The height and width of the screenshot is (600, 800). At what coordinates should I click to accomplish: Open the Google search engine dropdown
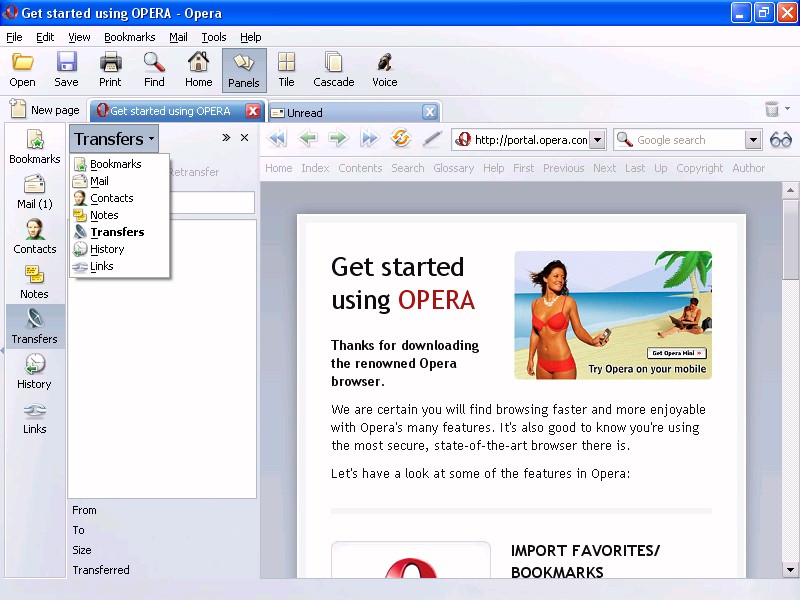(x=753, y=140)
